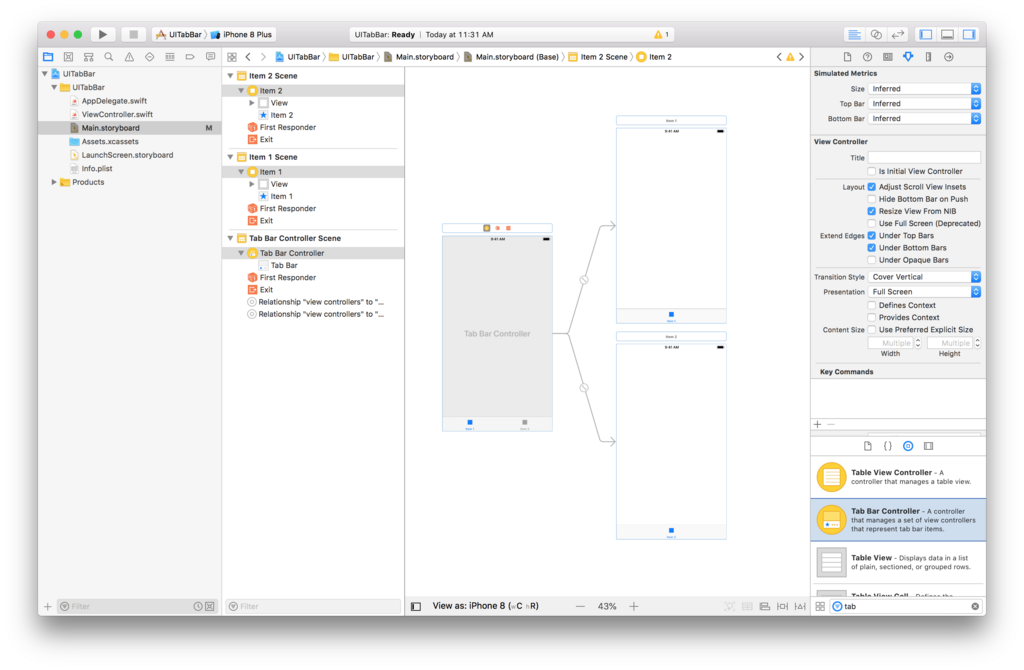
Task: Expand View under Item 2
Action: pos(252,103)
